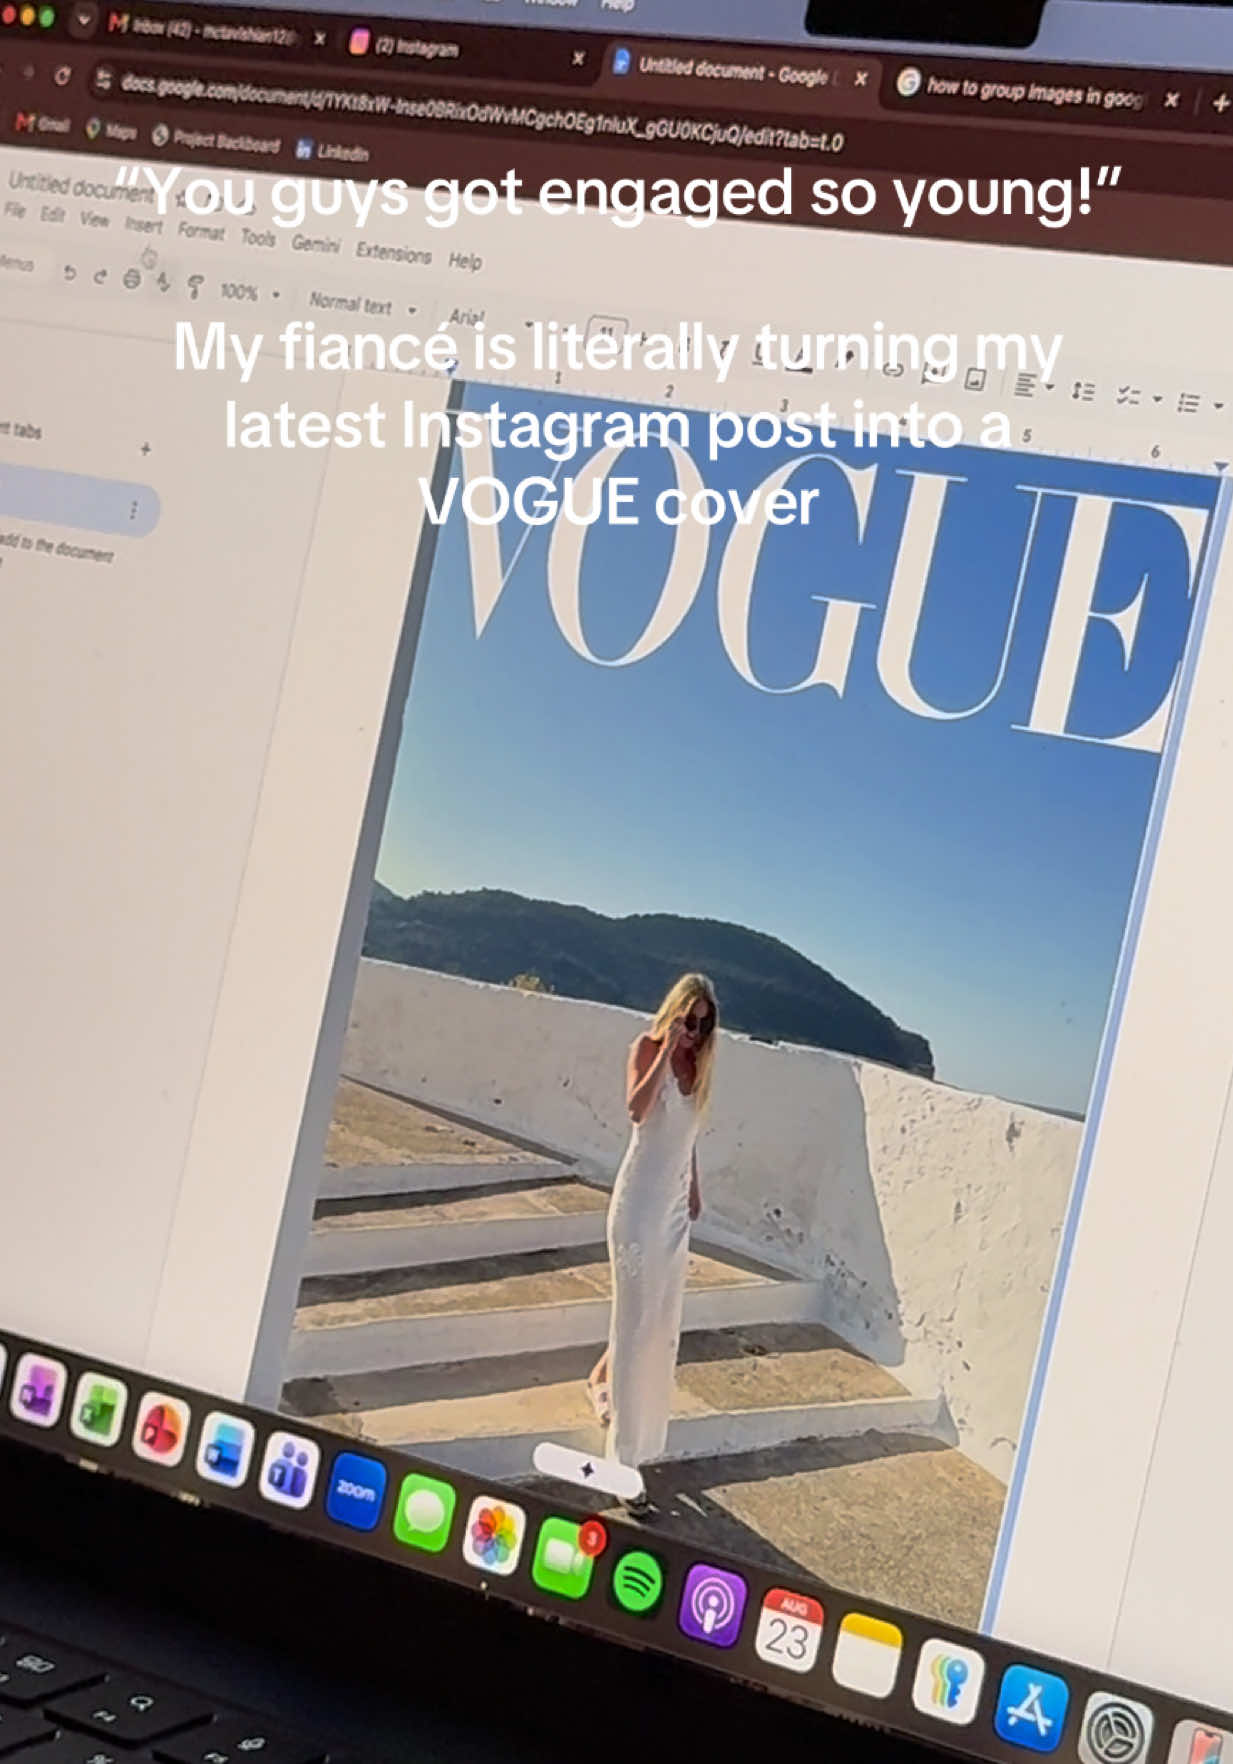
Task: Open the dropdown arrow beside bulleted list
Action: [1218, 407]
